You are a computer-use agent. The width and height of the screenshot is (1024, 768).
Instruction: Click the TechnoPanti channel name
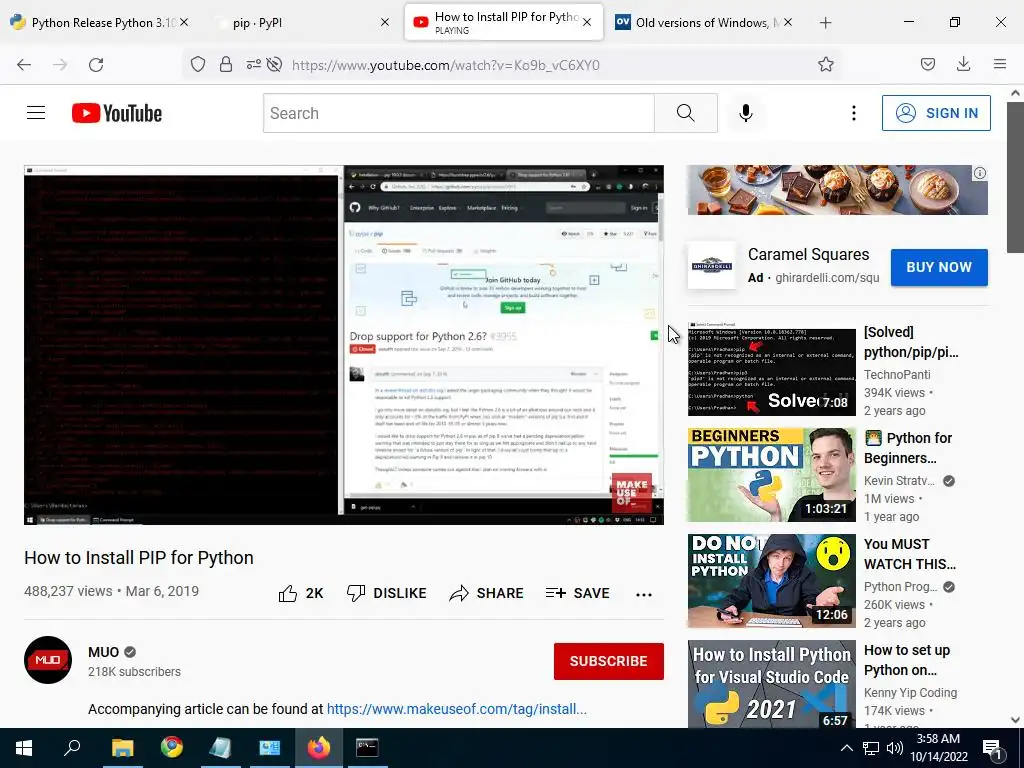pyautogui.click(x=897, y=375)
